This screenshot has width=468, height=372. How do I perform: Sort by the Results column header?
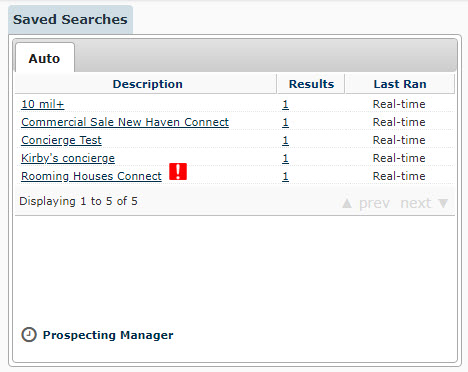coord(311,84)
